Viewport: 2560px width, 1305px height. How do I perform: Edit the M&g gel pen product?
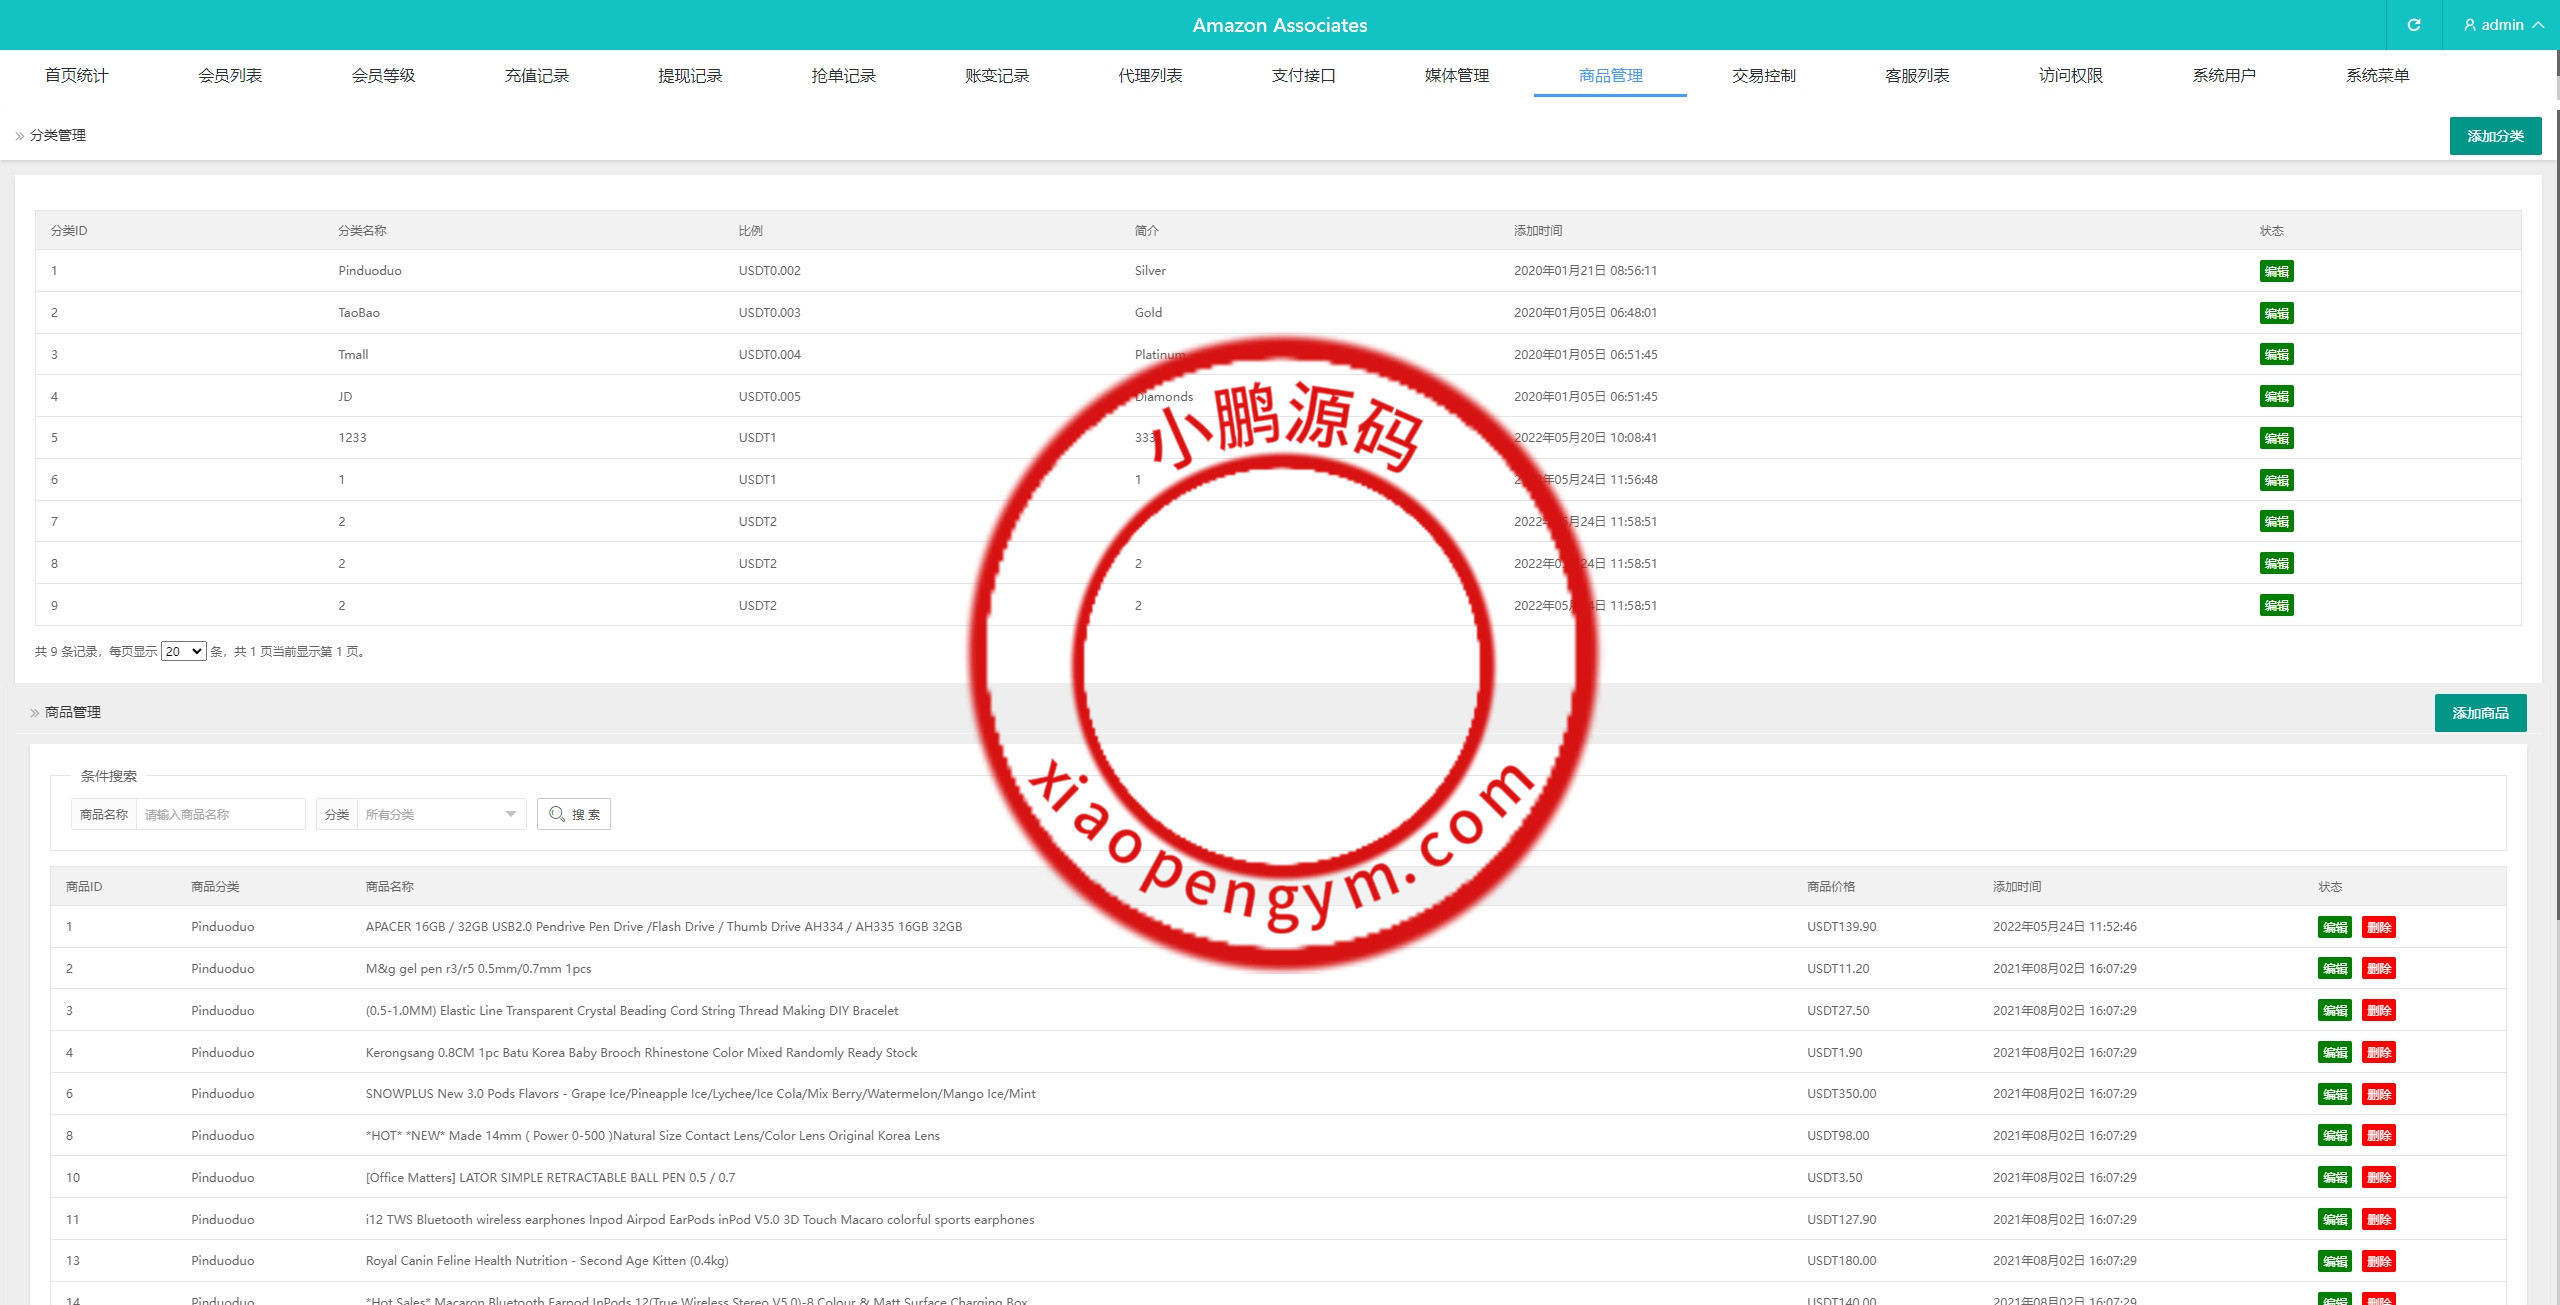(2334, 969)
